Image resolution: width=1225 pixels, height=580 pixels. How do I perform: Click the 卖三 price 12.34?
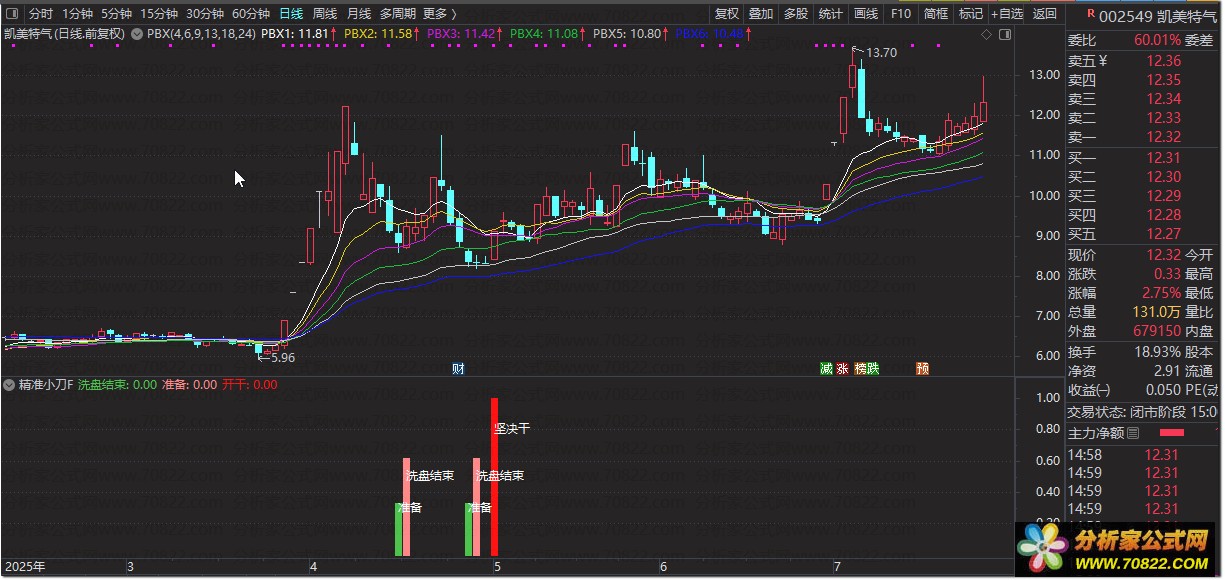tap(1163, 99)
